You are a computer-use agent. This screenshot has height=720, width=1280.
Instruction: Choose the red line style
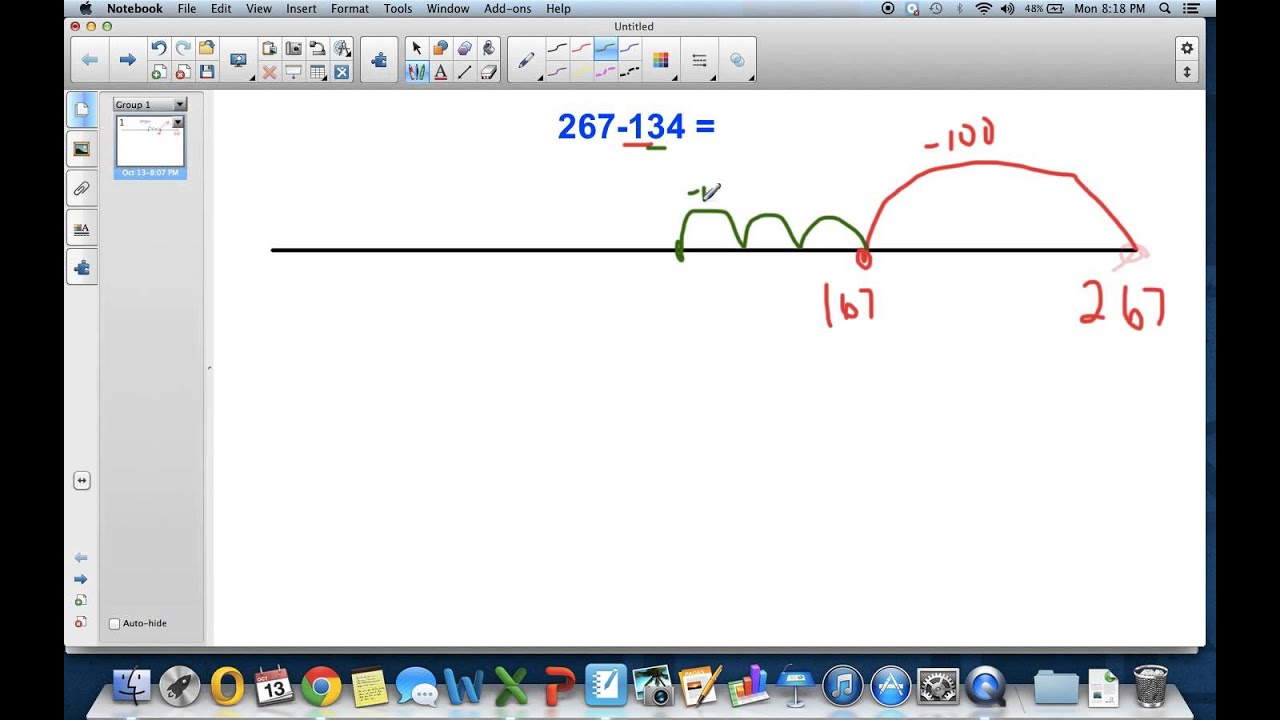[581, 48]
